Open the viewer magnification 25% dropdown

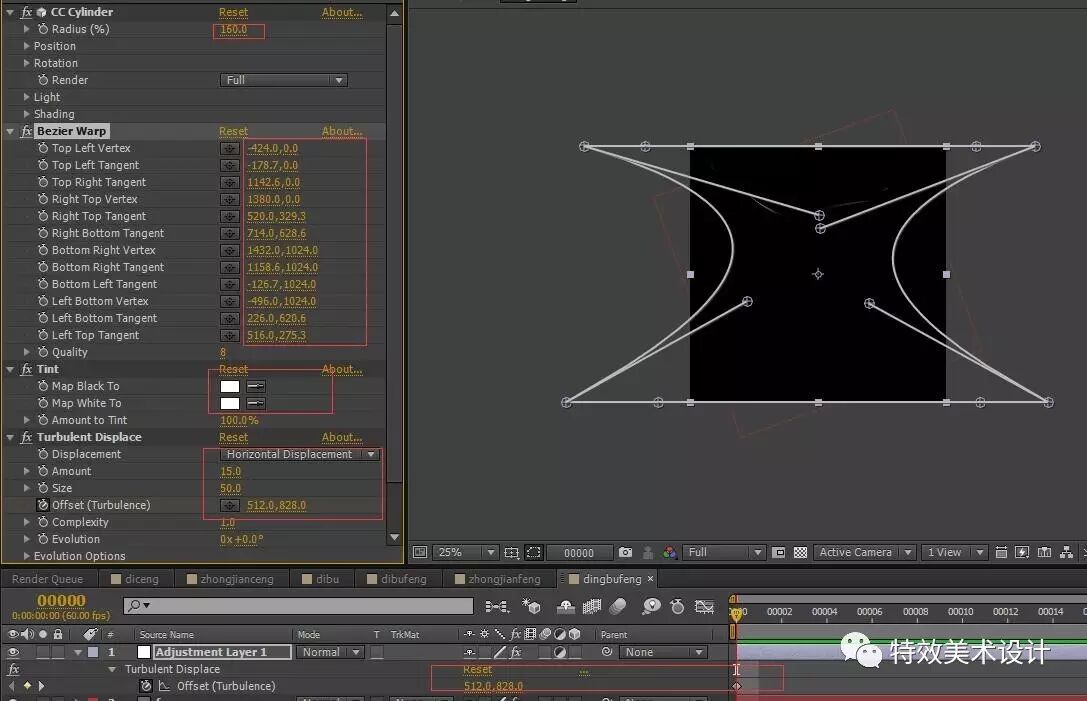click(466, 553)
